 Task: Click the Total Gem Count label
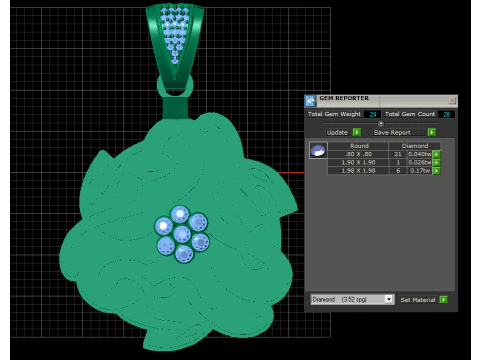click(x=410, y=114)
